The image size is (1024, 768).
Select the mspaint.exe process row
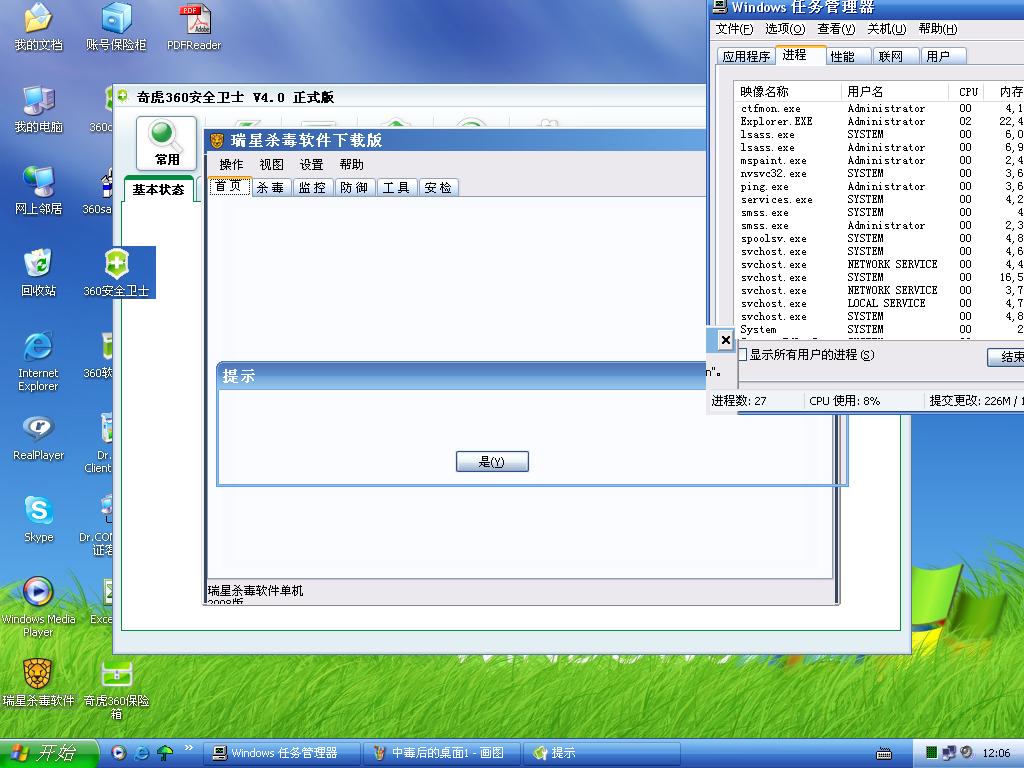pos(879,161)
